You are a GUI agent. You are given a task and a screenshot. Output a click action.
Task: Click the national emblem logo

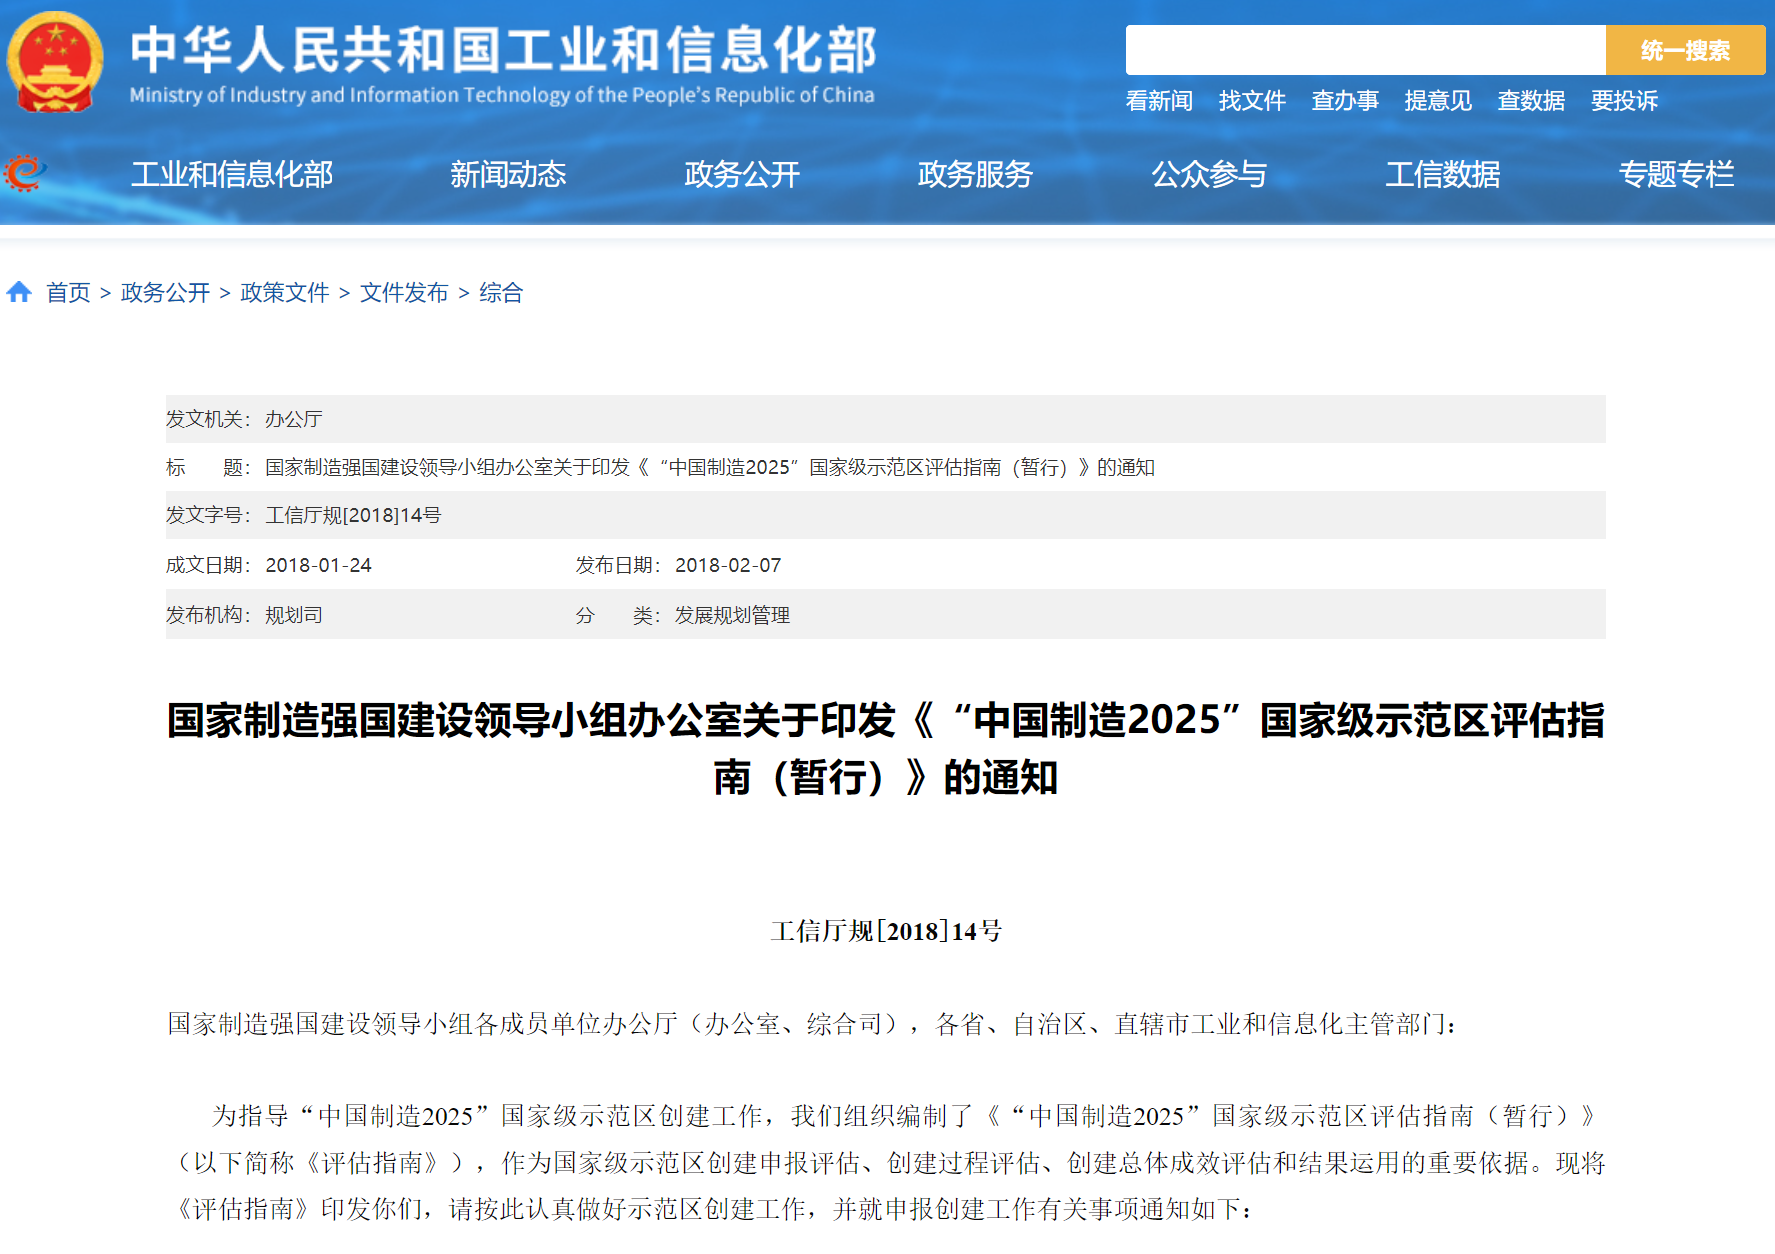[x=55, y=62]
